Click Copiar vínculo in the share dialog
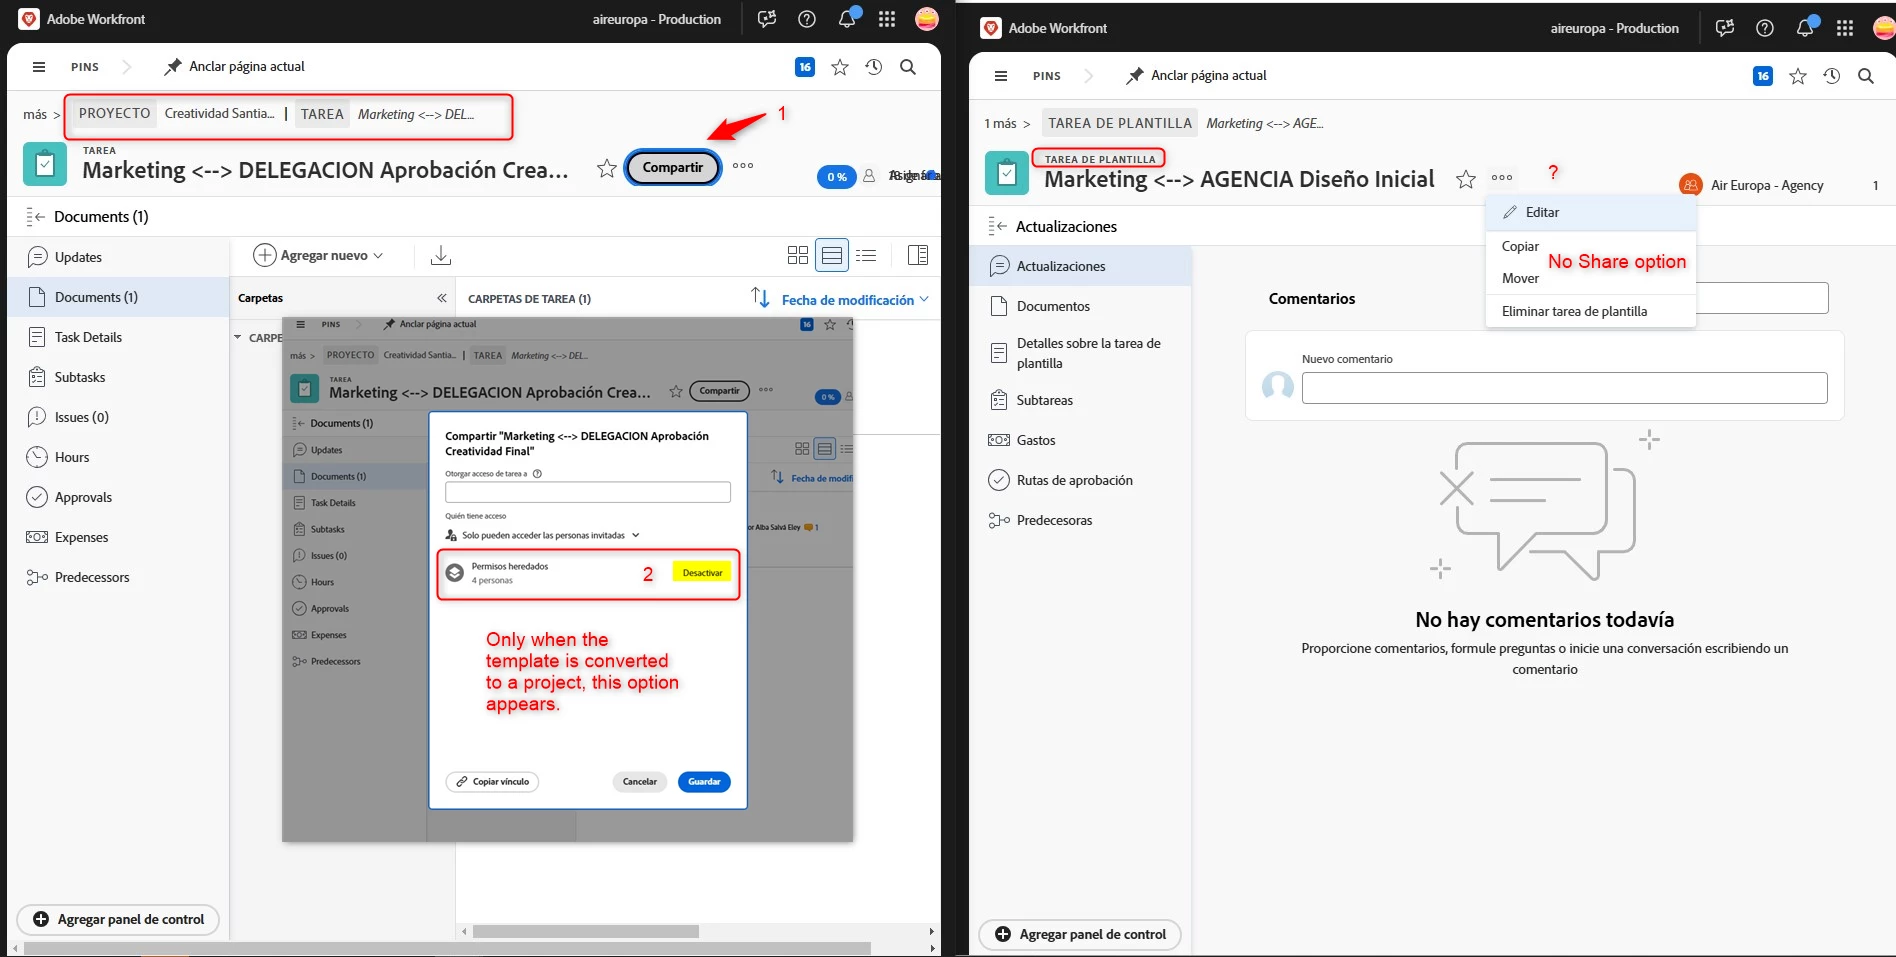The image size is (1896, 957). pyautogui.click(x=492, y=782)
